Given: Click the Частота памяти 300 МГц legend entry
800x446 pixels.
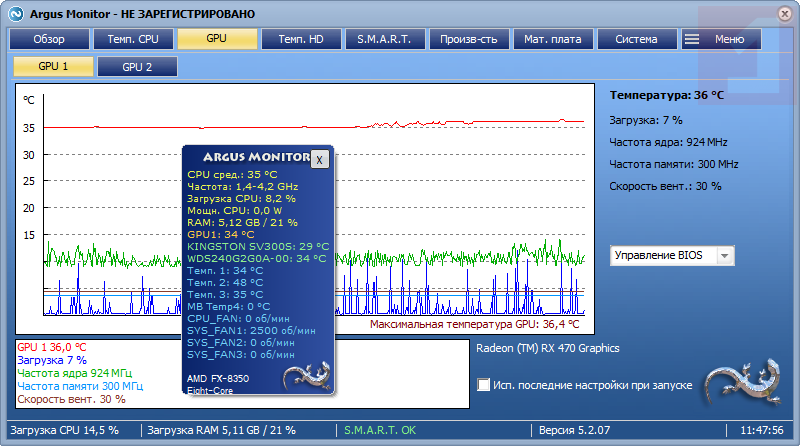Looking at the screenshot, I should pyautogui.click(x=80, y=386).
